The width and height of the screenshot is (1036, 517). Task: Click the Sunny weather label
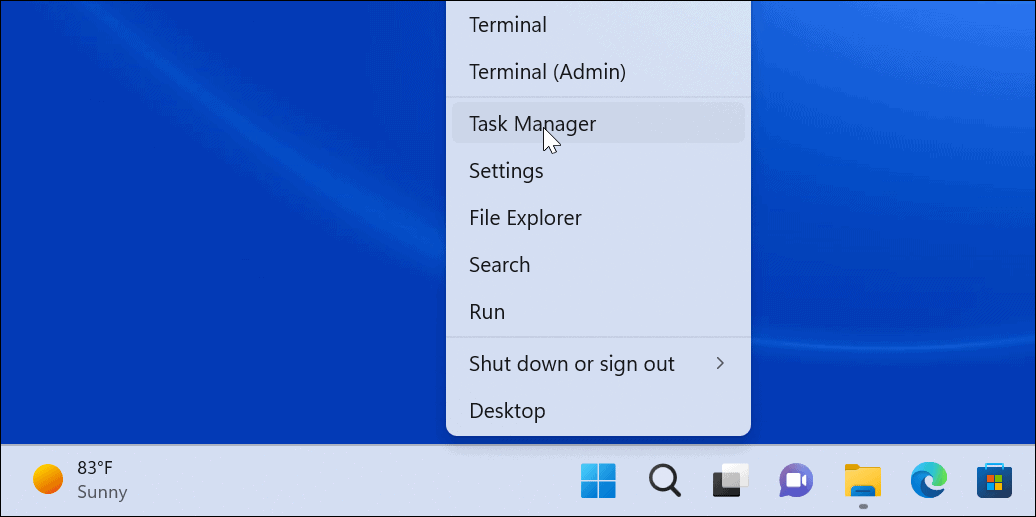point(102,493)
